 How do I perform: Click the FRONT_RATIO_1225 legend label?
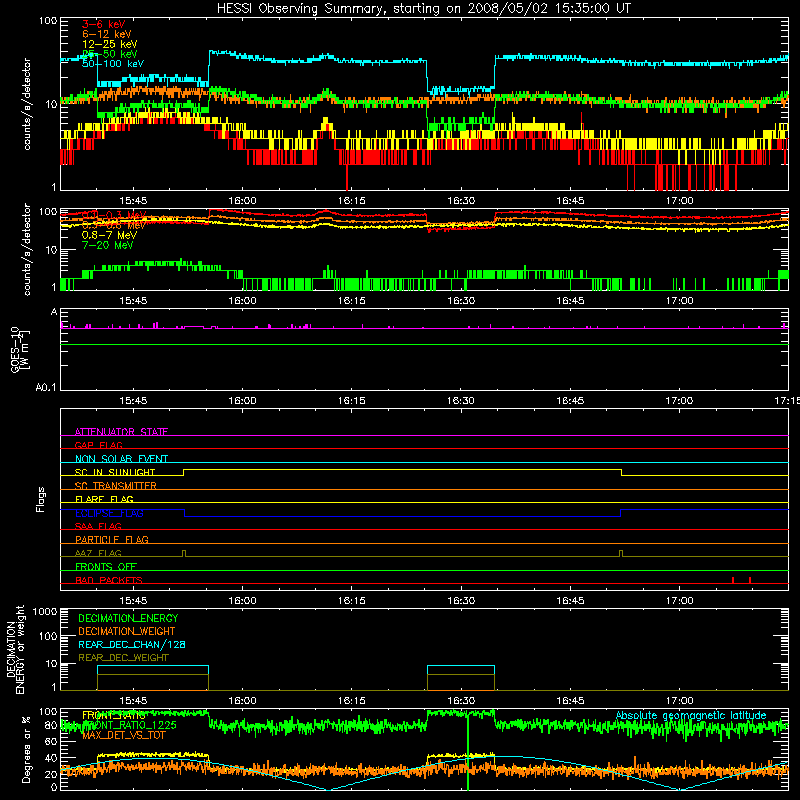point(129,725)
